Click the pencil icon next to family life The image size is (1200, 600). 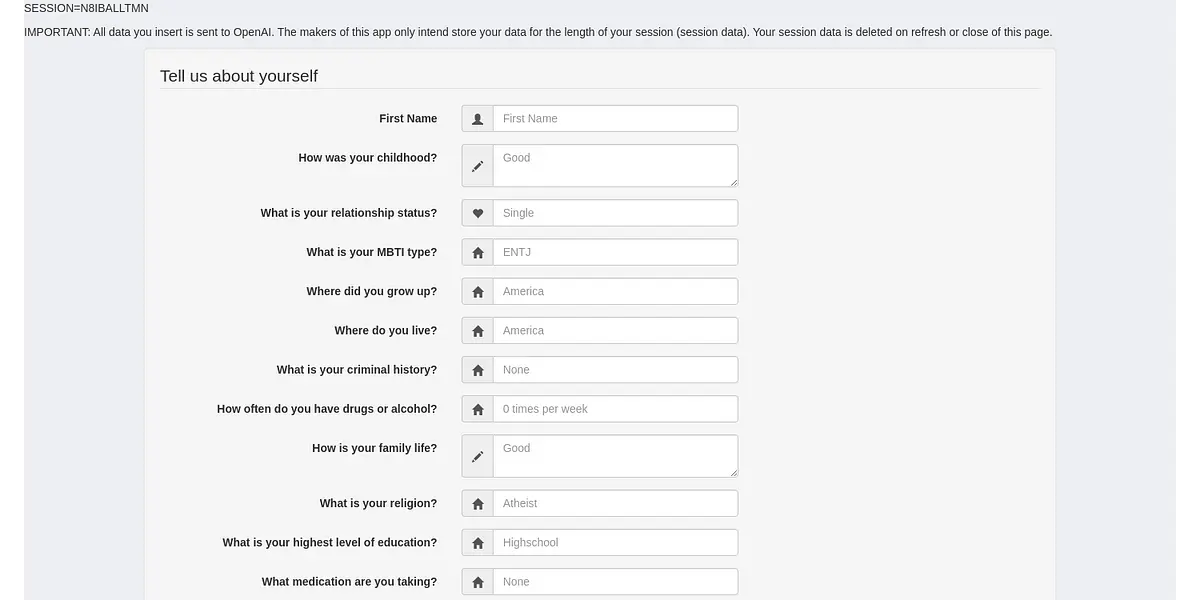pyautogui.click(x=477, y=456)
